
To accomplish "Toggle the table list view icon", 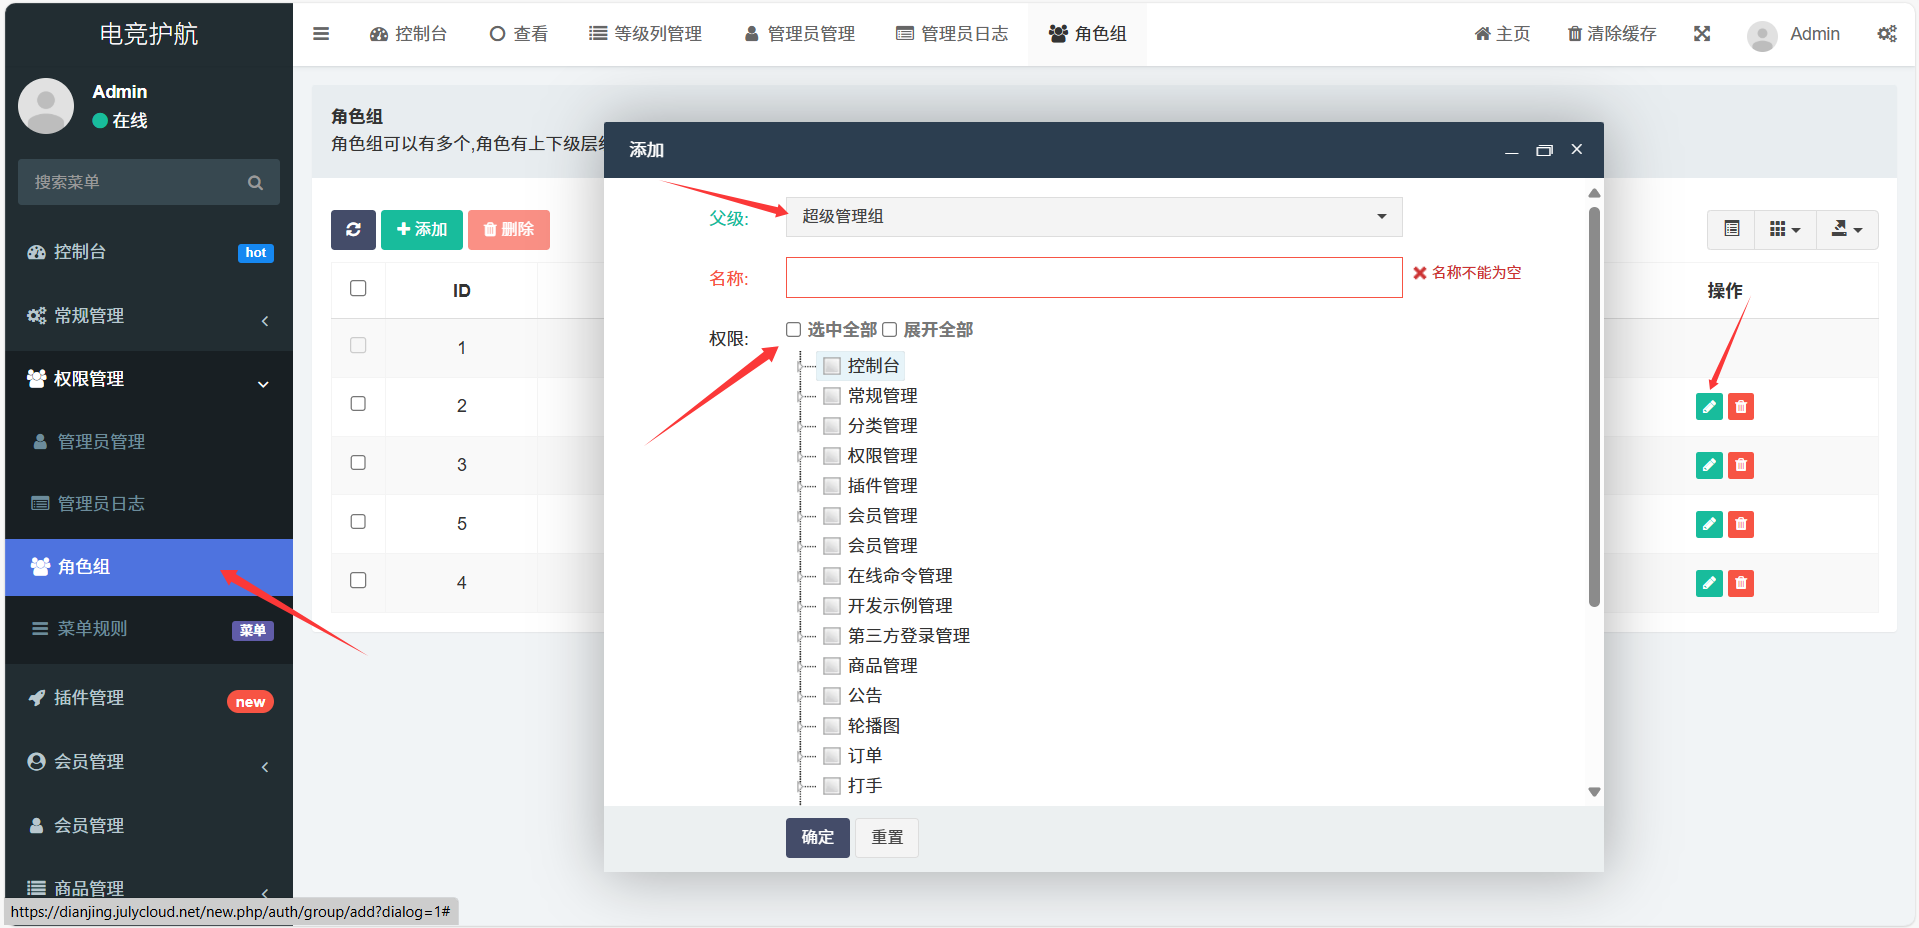I will [x=1731, y=230].
